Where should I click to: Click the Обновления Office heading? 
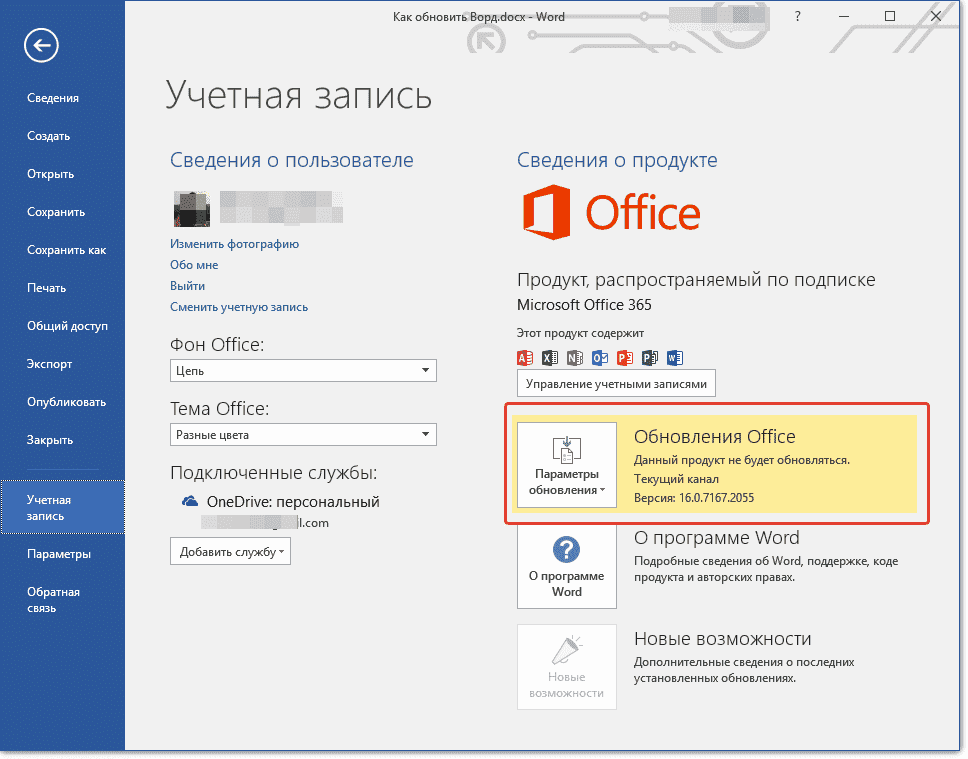click(715, 437)
